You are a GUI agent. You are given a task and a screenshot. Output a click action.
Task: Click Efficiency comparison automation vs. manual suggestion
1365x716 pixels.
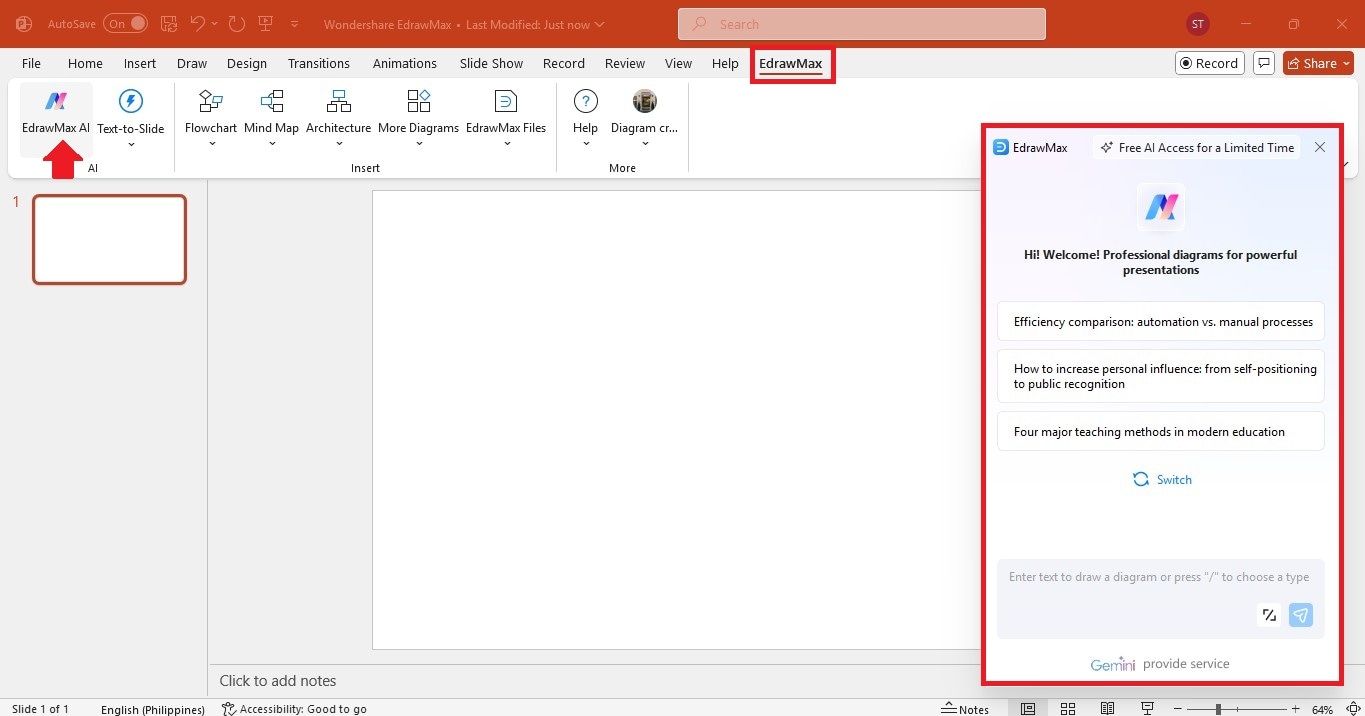1161,322
